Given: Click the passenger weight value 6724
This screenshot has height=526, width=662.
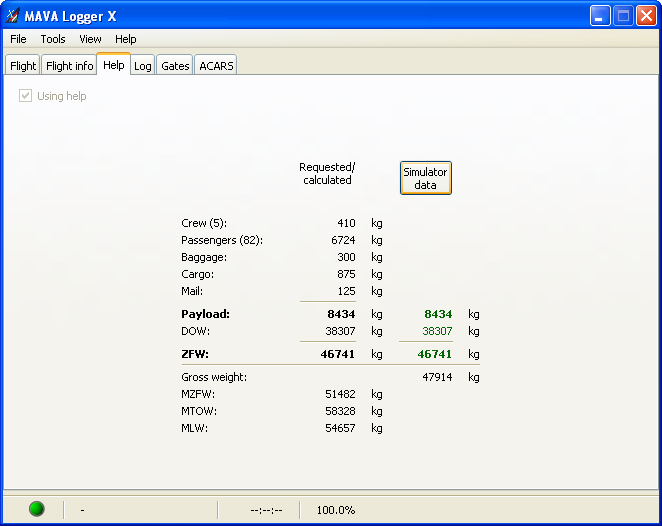Looking at the screenshot, I should pos(343,240).
